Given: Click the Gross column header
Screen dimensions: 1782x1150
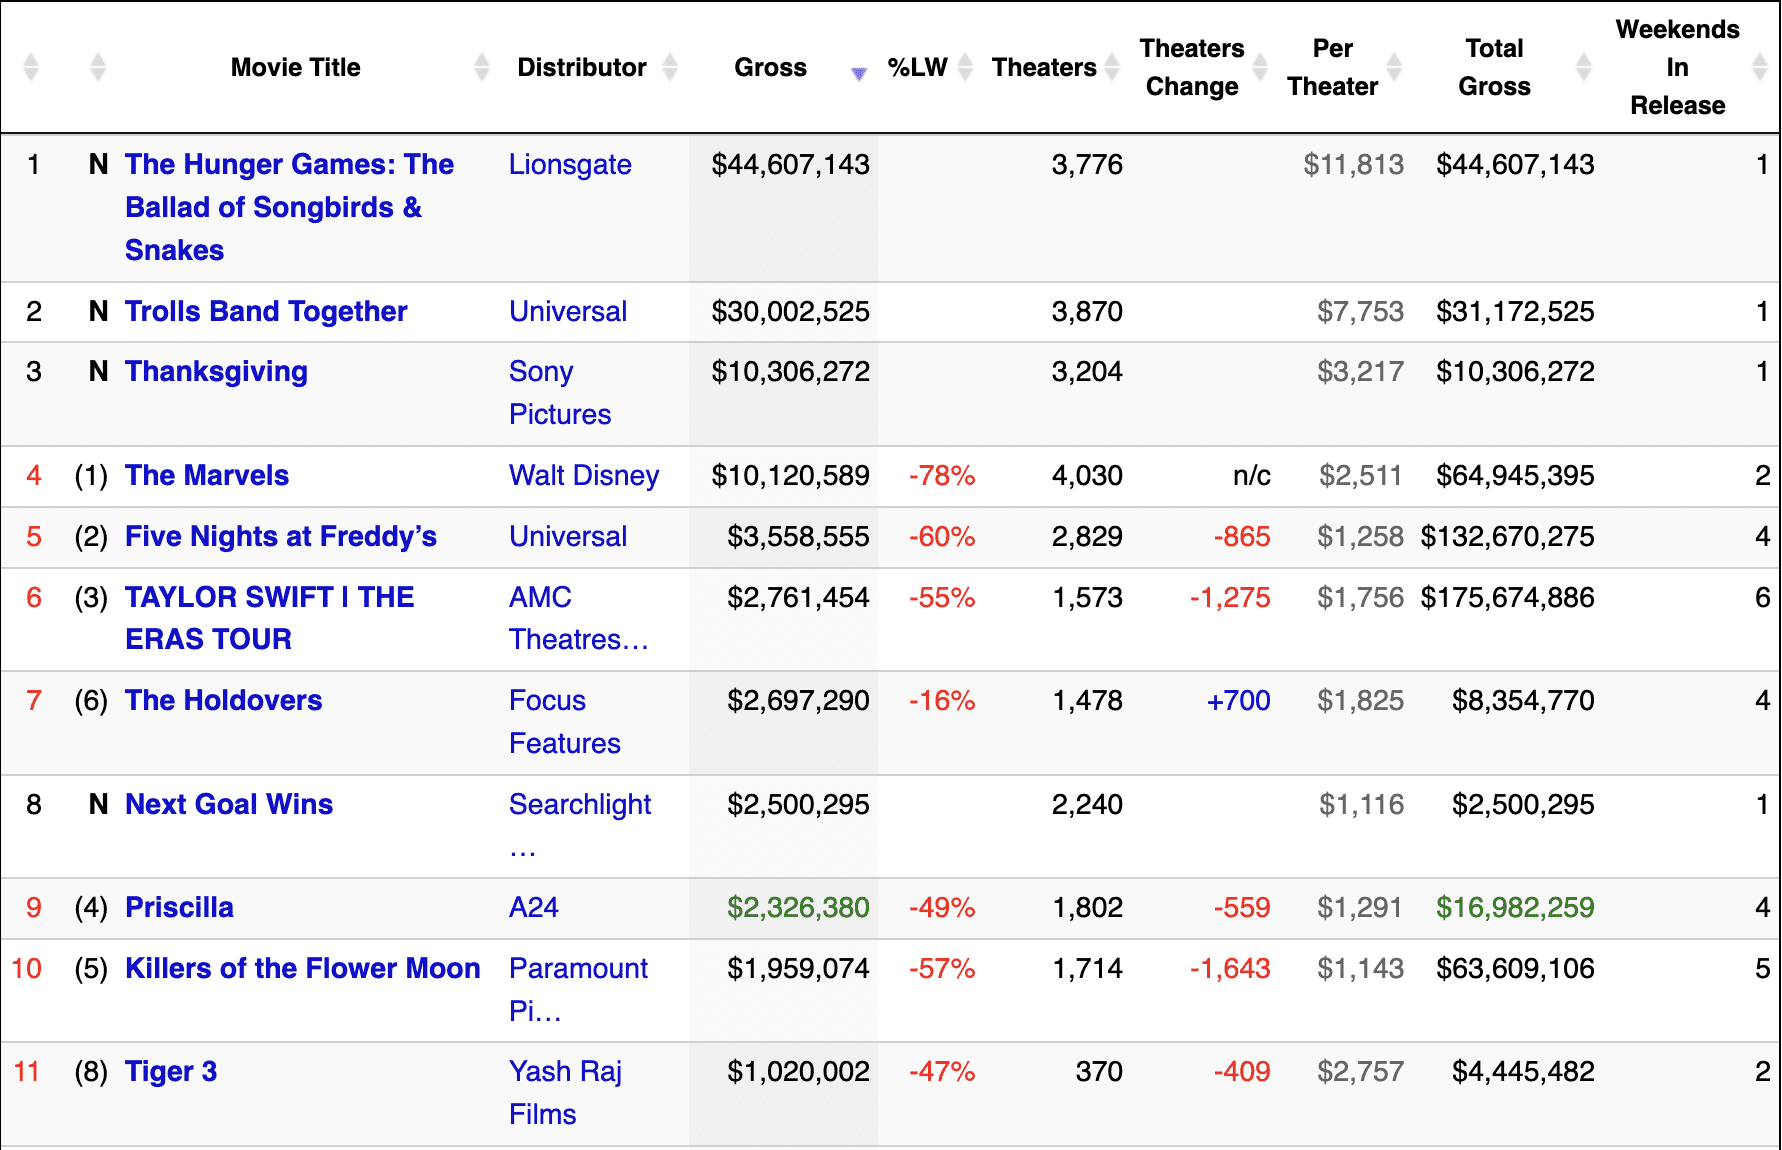Looking at the screenshot, I should 770,67.
